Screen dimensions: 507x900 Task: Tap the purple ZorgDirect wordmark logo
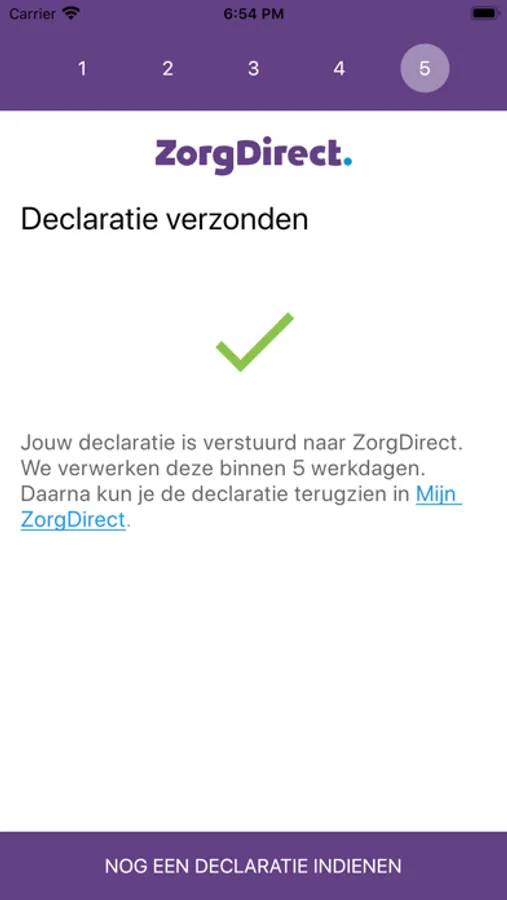tap(253, 156)
